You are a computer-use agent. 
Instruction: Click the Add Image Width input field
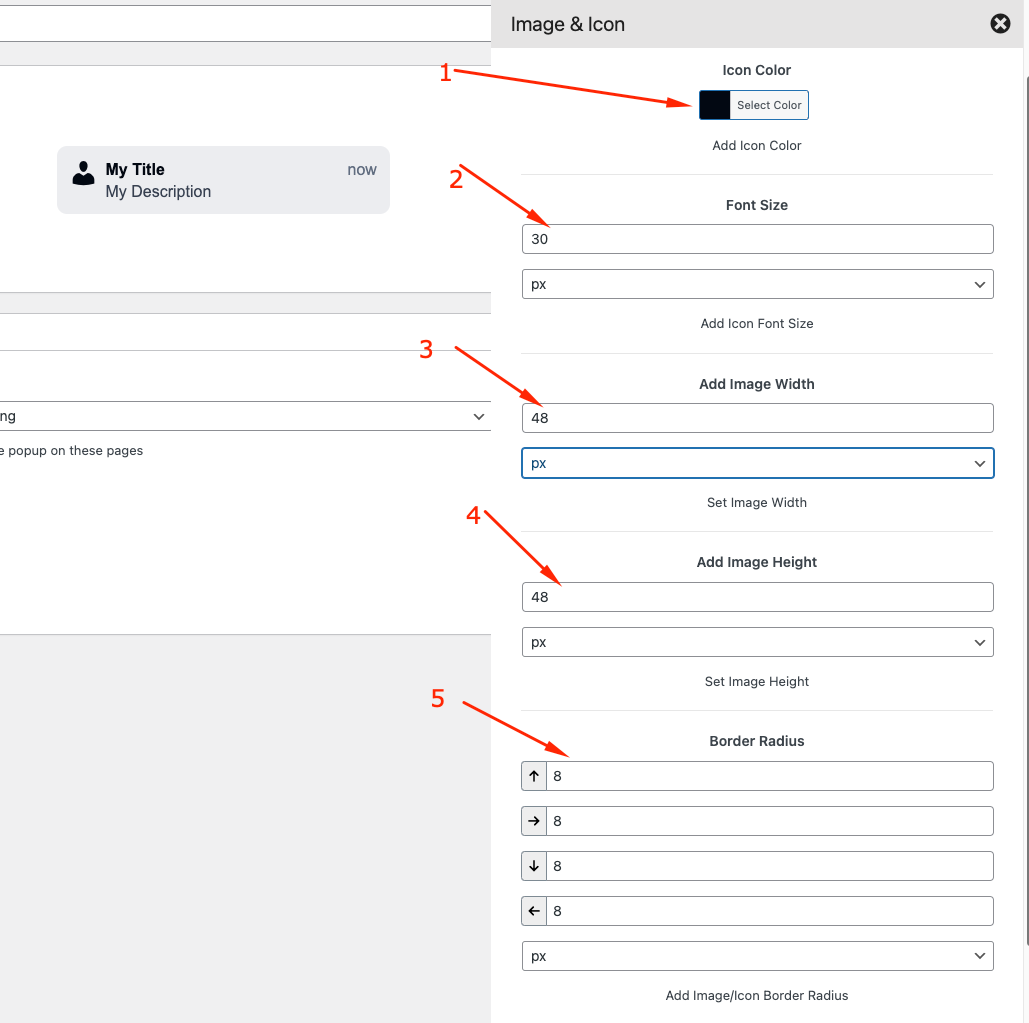click(x=757, y=418)
